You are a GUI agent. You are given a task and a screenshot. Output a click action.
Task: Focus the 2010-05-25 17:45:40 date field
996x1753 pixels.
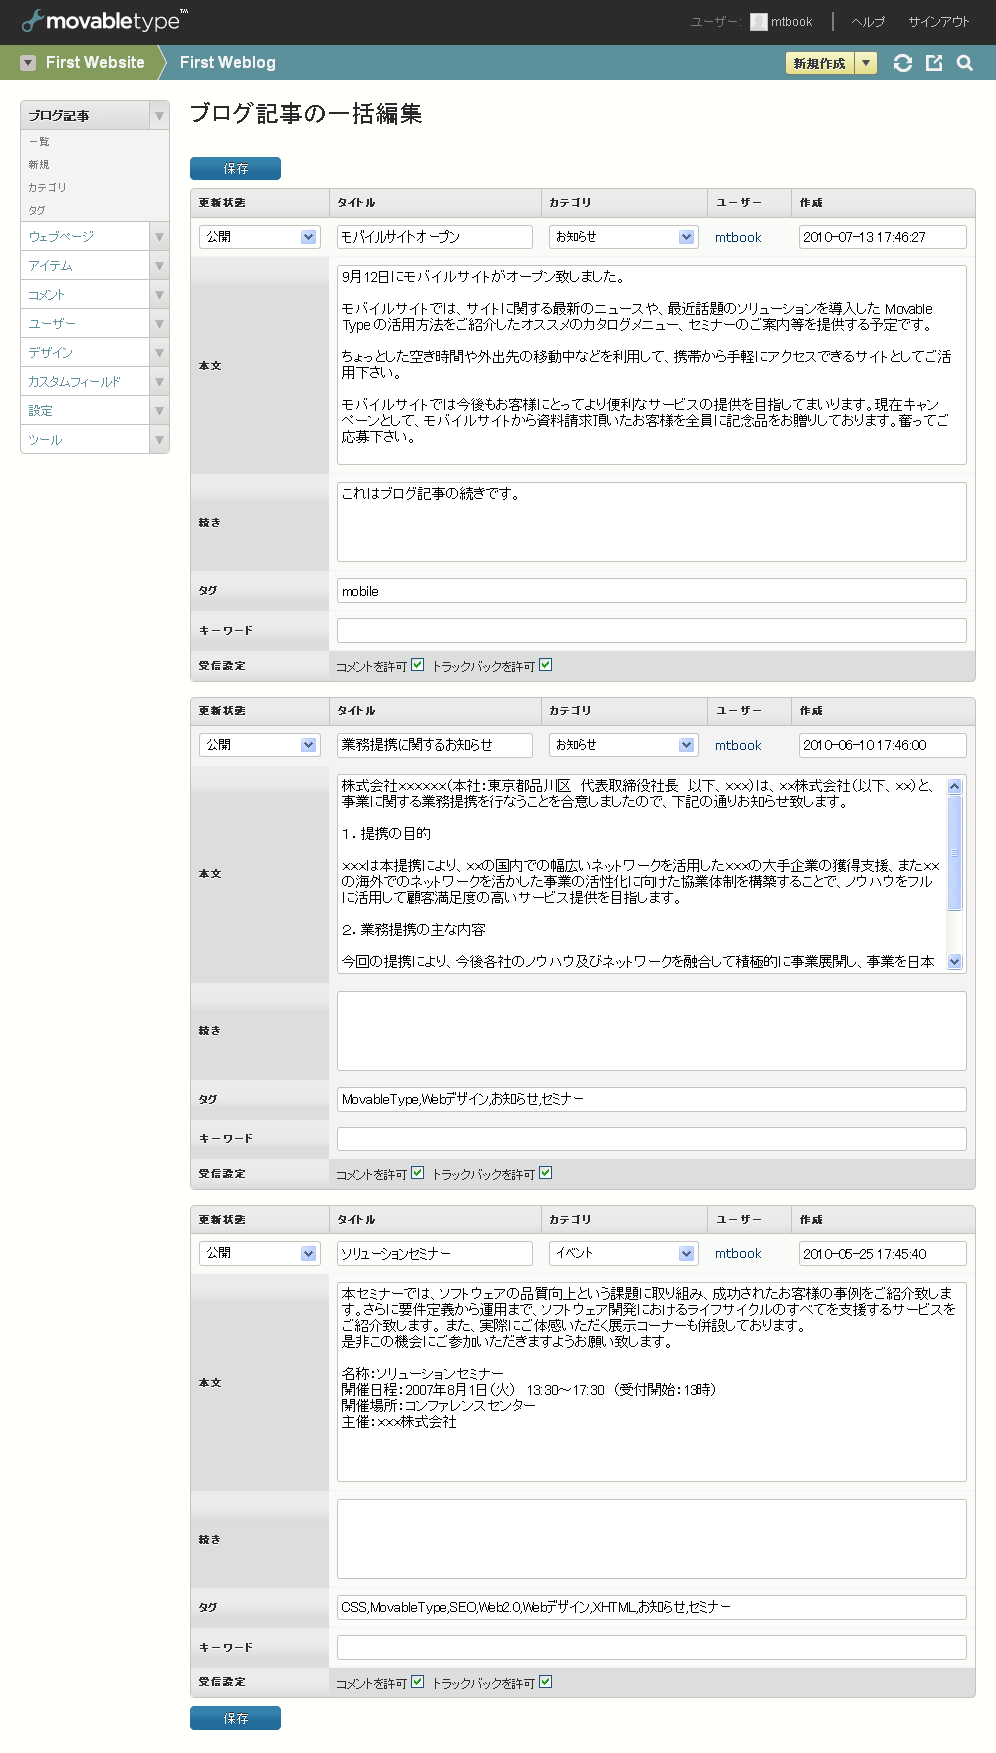883,1253
